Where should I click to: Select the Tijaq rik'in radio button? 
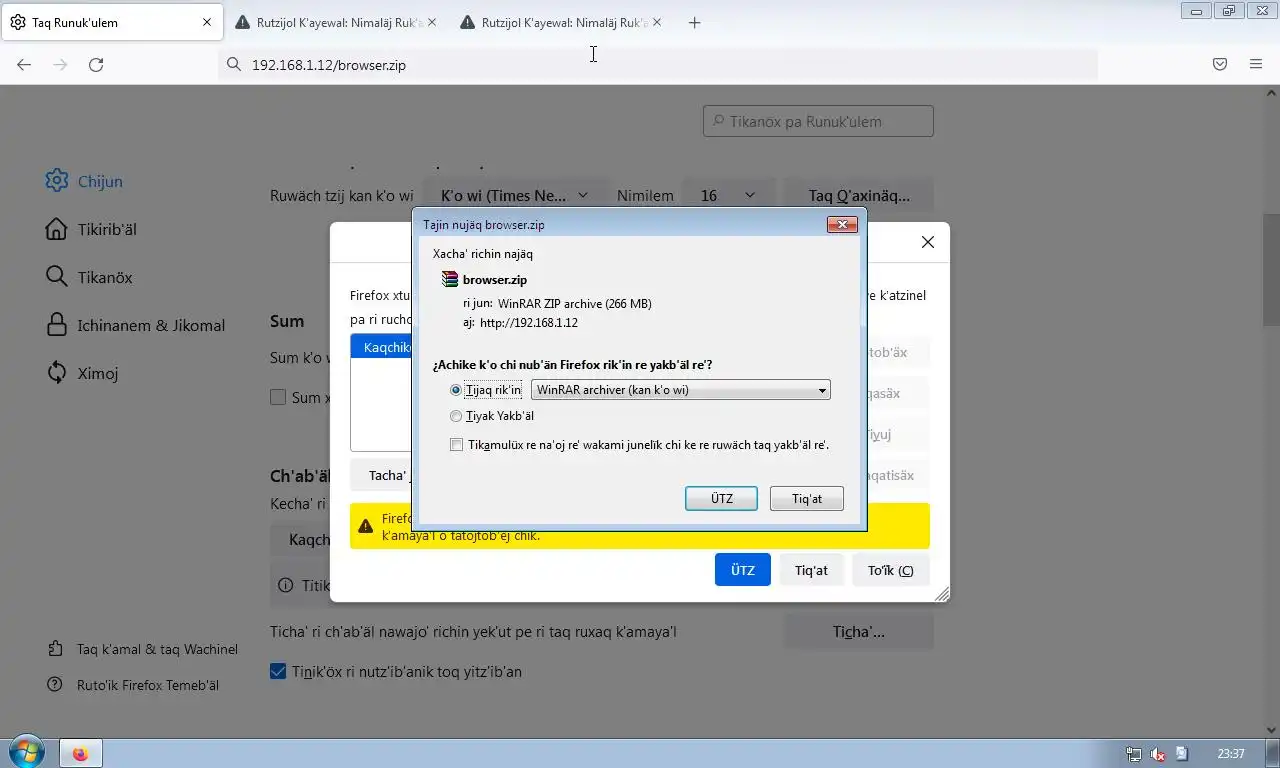tap(456, 390)
